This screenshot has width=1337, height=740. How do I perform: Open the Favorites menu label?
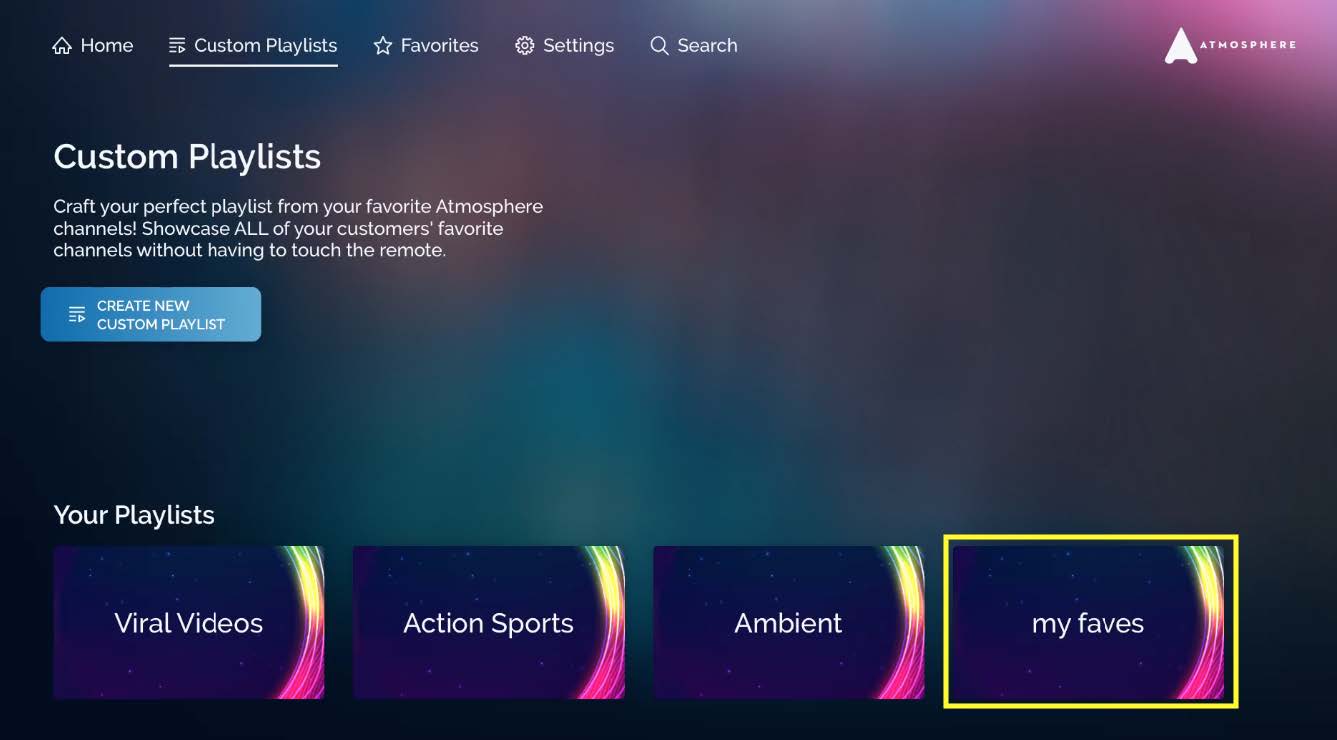tap(440, 46)
